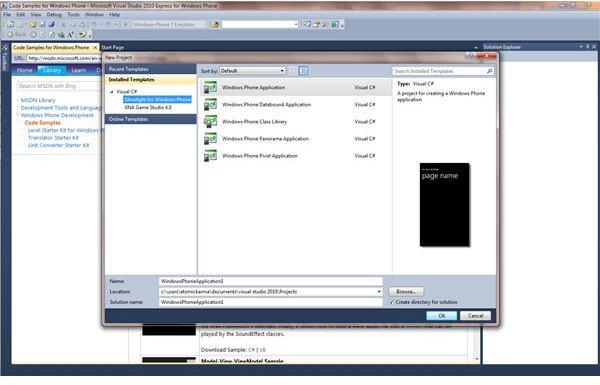Click the Solution name input field
Image resolution: width=600 pixels, height=385 pixels.
tap(271, 302)
